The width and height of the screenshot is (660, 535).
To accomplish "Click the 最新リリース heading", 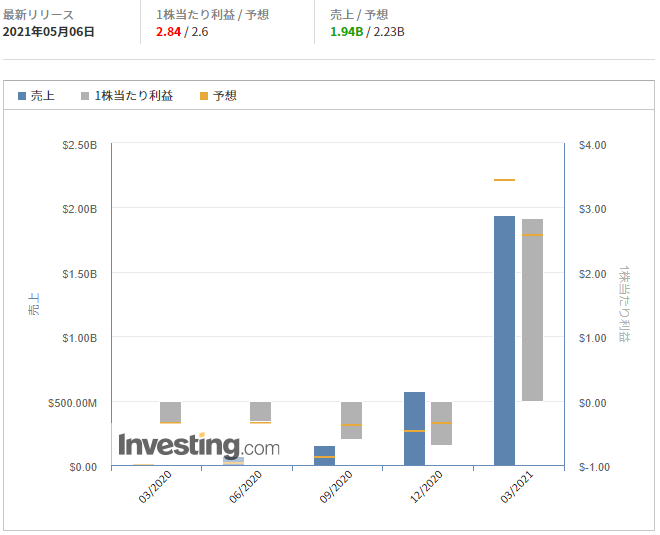I will [x=38, y=15].
